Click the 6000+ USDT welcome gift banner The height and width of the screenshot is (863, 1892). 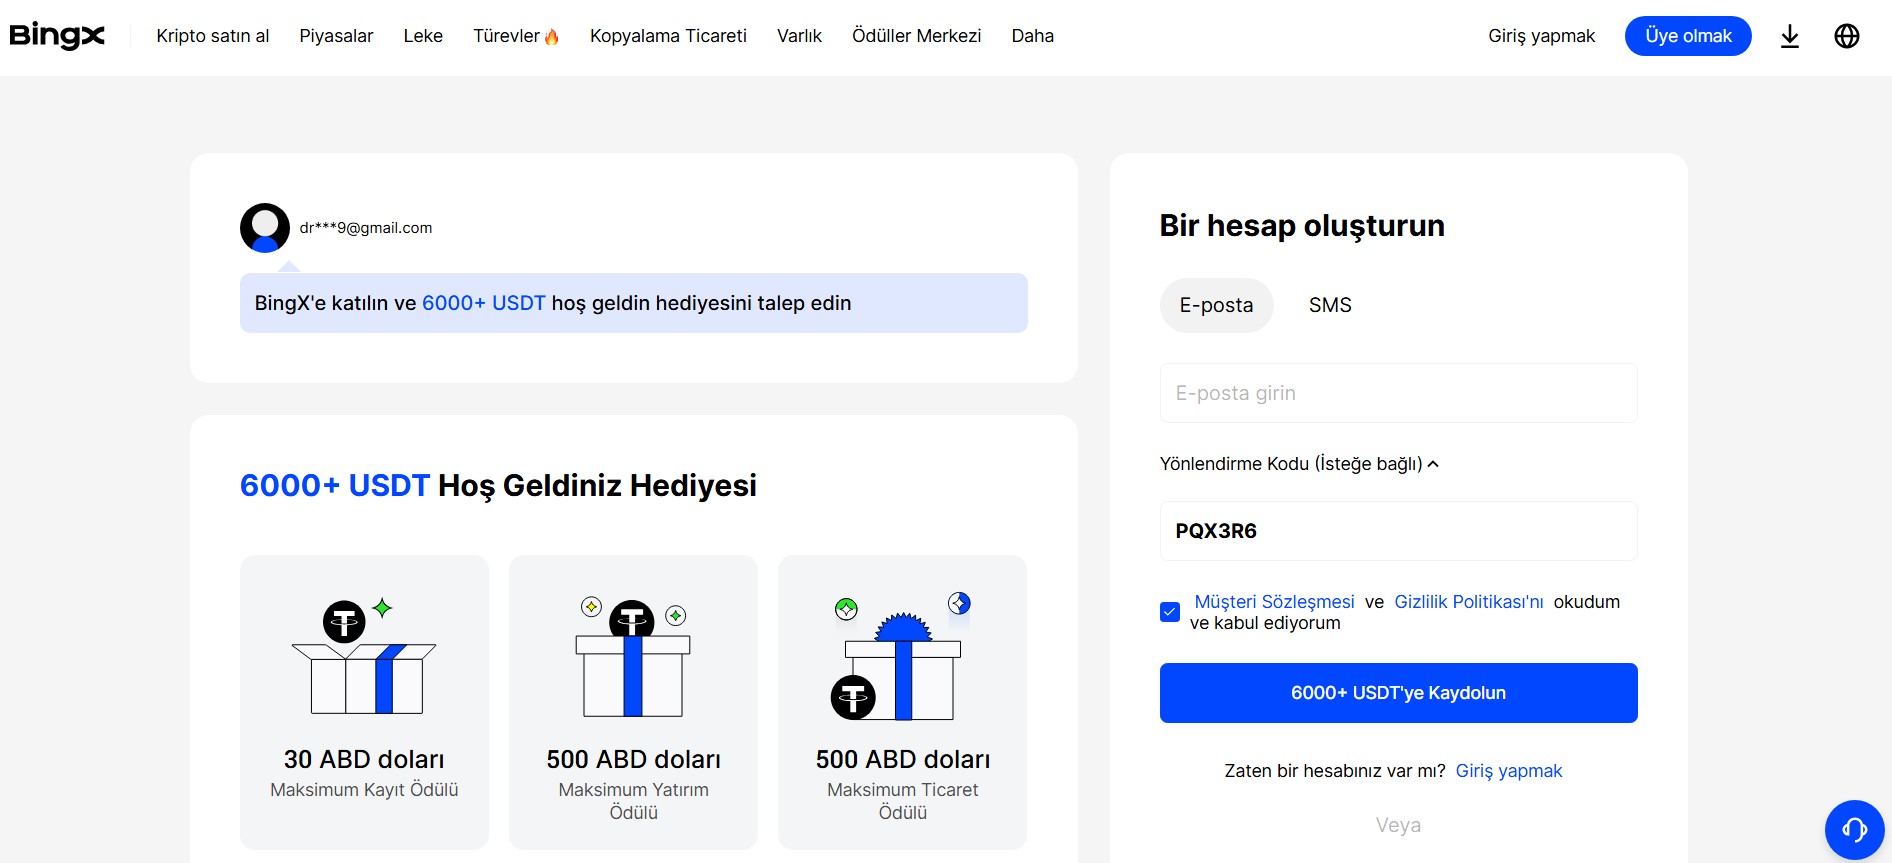[x=633, y=303]
